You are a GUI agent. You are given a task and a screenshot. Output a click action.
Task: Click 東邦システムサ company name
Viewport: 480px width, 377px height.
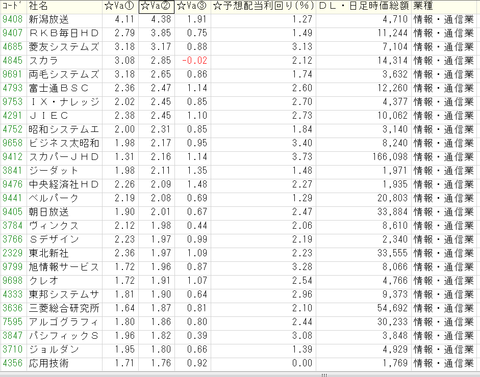[x=64, y=294]
